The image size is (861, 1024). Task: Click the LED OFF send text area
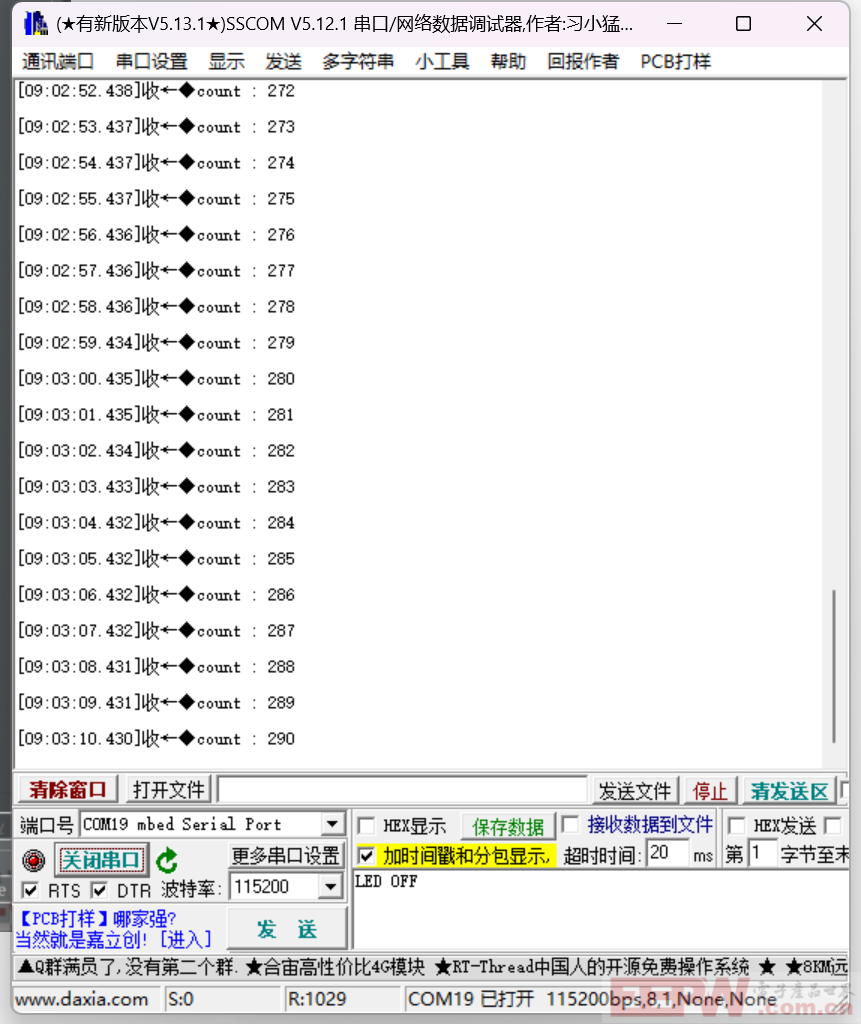click(x=600, y=908)
